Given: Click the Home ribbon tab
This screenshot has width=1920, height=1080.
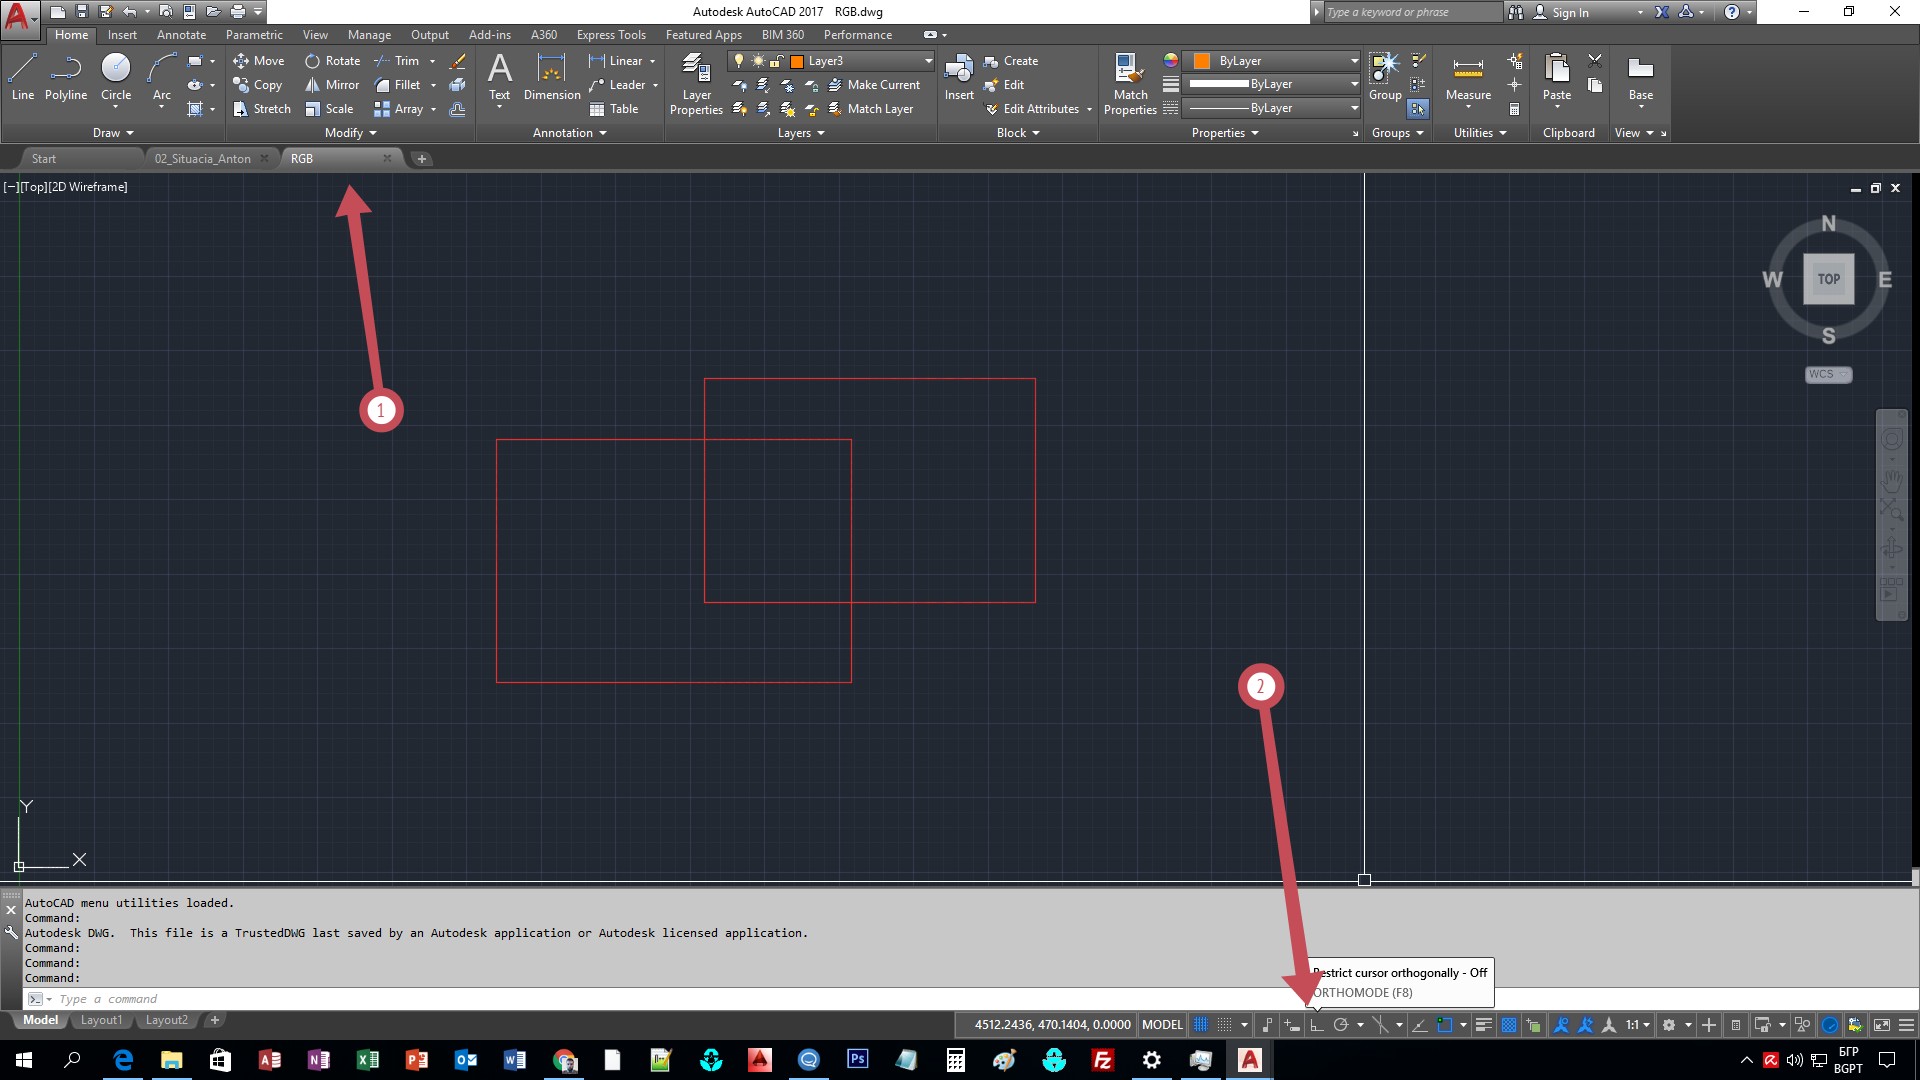Looking at the screenshot, I should click(x=69, y=34).
